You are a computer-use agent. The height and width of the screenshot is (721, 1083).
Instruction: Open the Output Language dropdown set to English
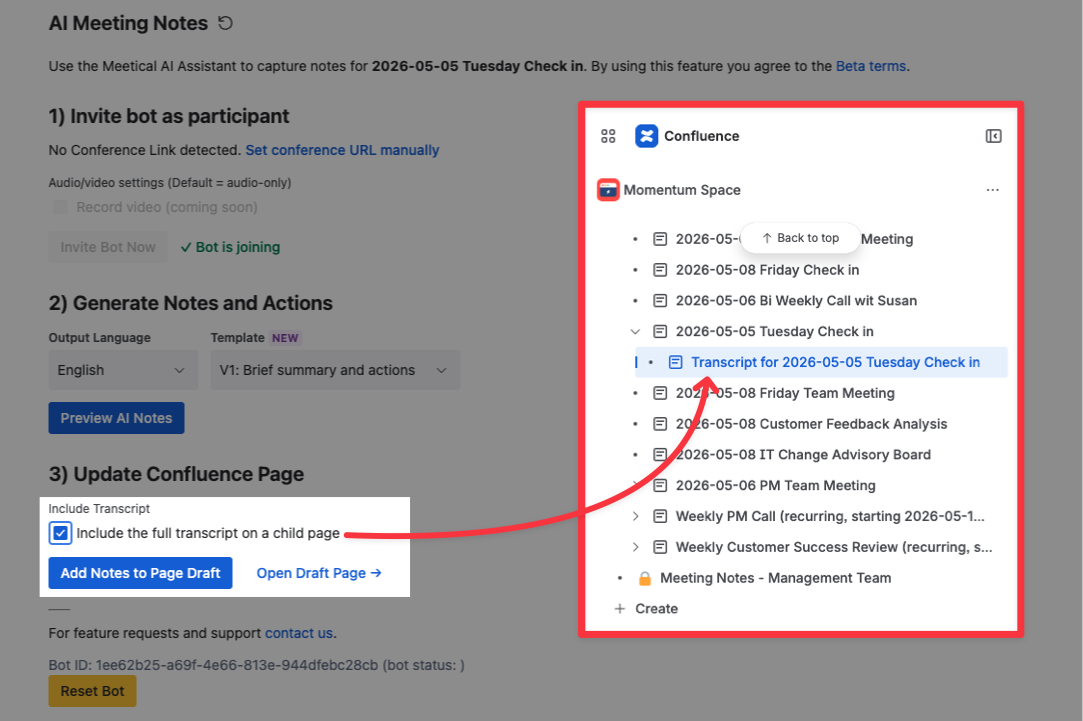123,370
